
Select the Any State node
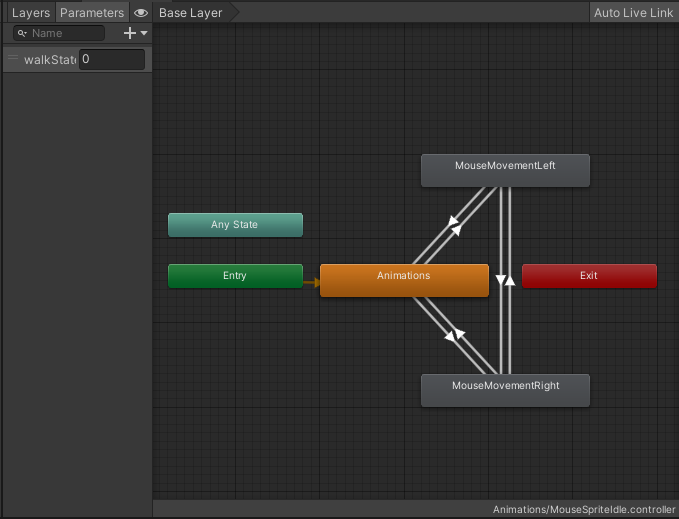pos(235,225)
